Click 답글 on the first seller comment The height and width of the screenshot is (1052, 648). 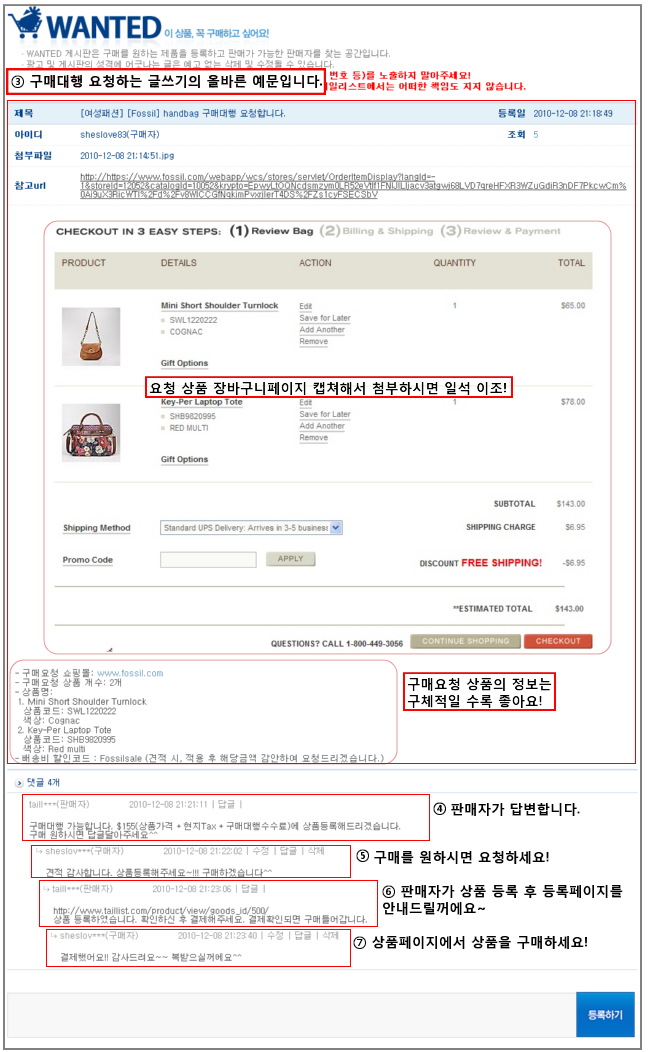[x=226, y=804]
